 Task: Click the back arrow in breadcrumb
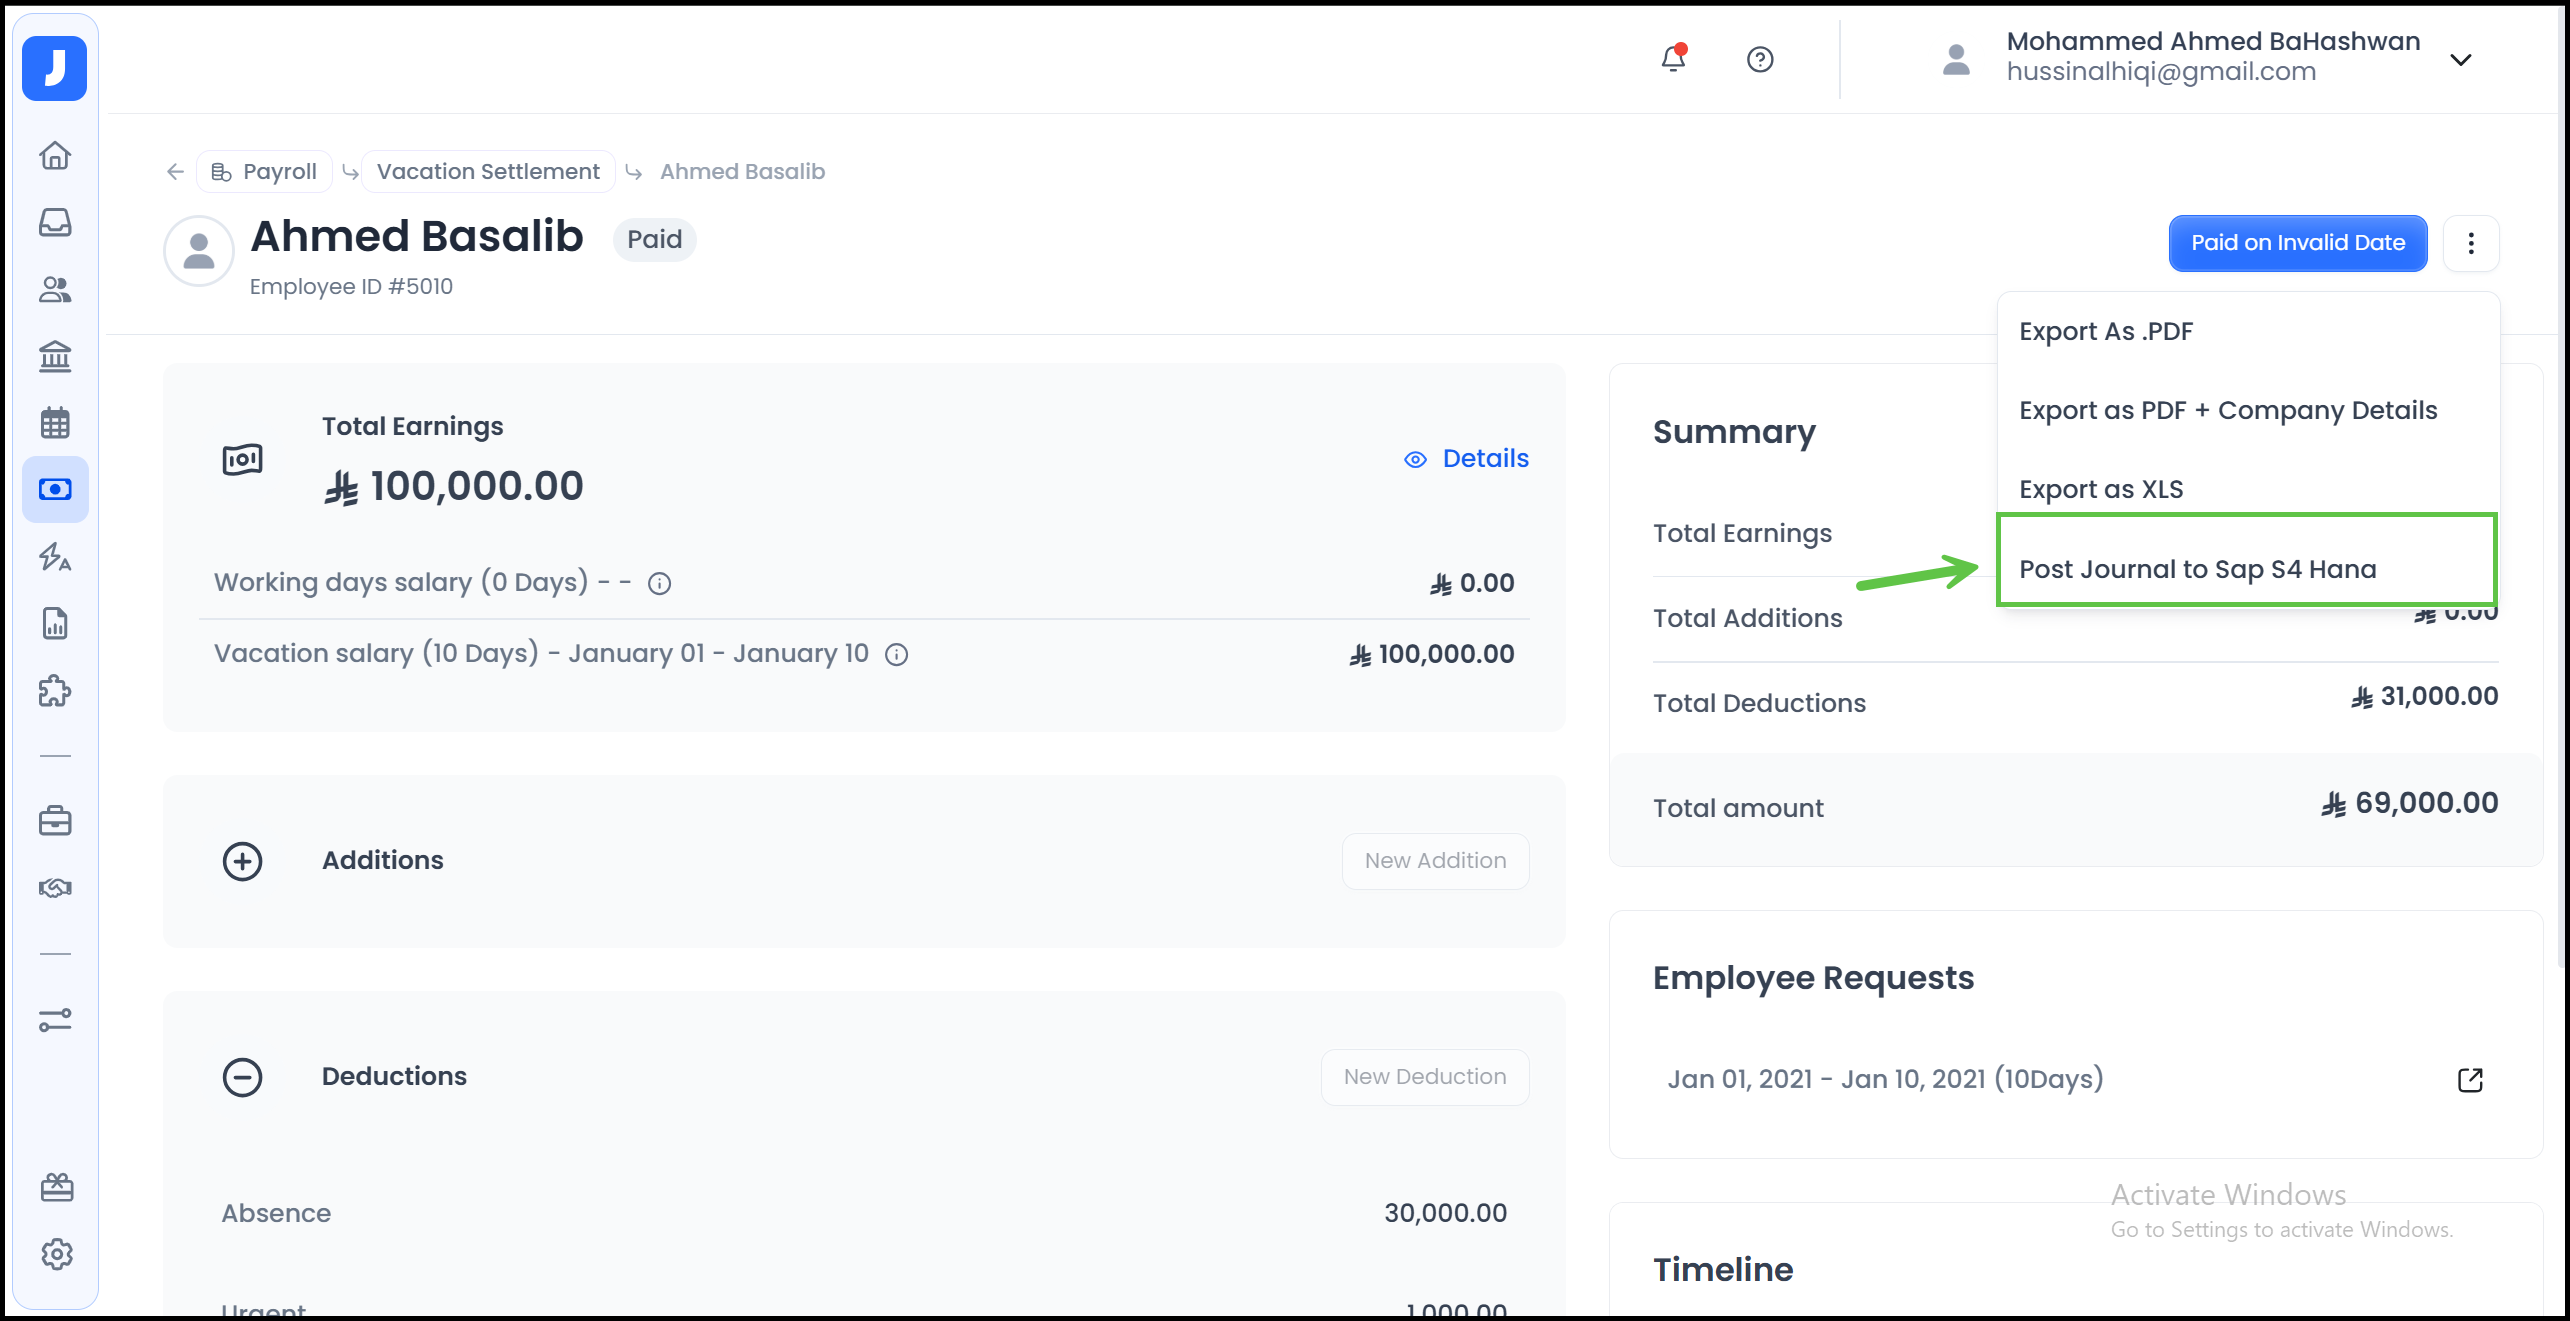tap(175, 172)
